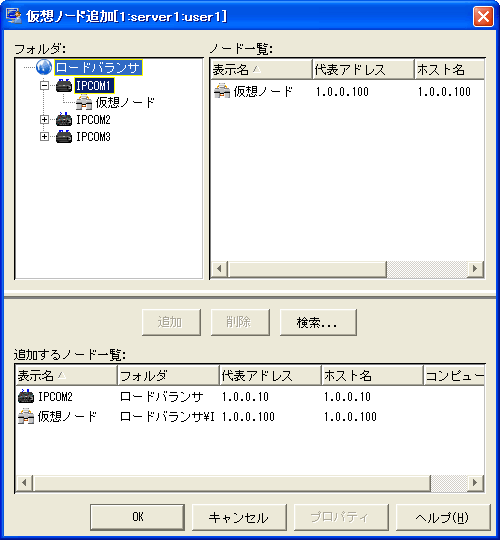
Task: Open the 検索... search dialog
Action: coord(318,322)
